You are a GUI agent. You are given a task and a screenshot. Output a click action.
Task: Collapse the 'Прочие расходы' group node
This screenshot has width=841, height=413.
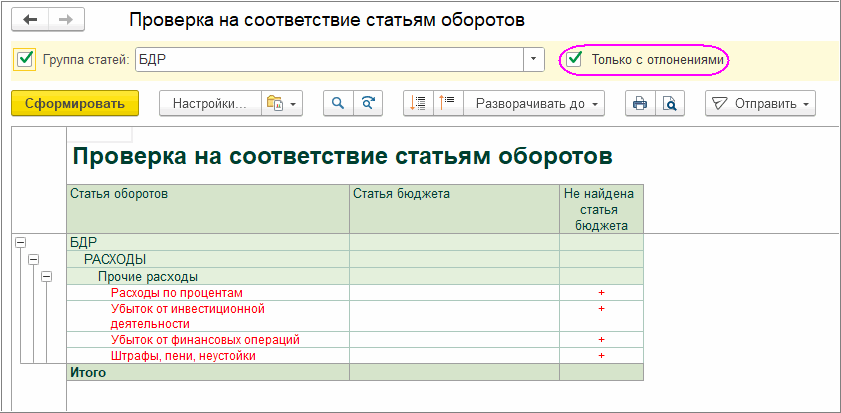pyautogui.click(x=46, y=276)
